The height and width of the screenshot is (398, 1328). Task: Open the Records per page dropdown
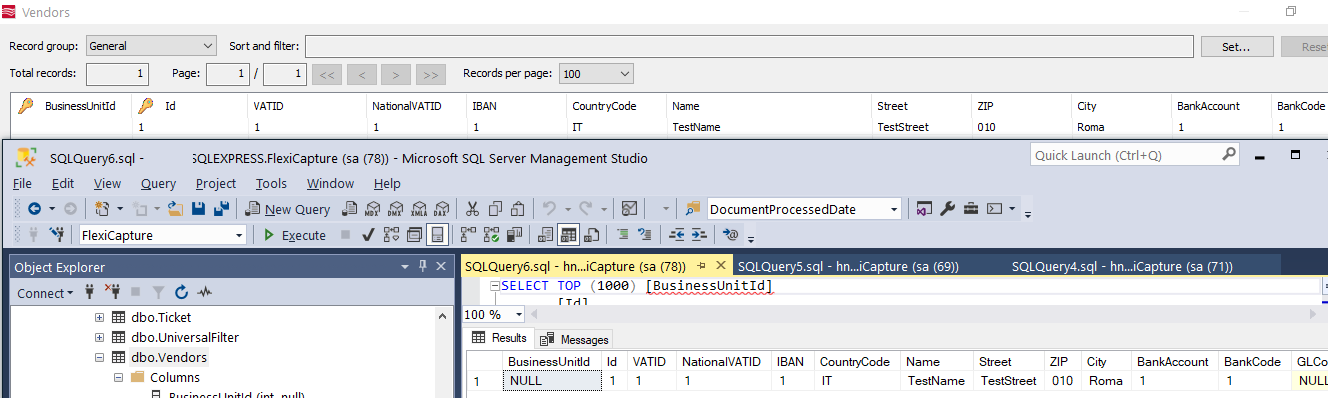click(x=624, y=74)
